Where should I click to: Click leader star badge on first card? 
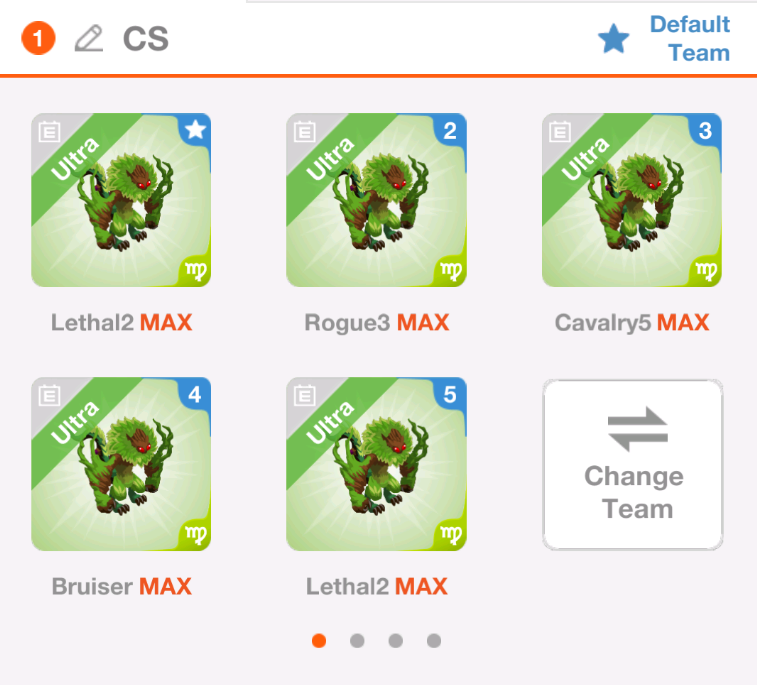pyautogui.click(x=196, y=129)
